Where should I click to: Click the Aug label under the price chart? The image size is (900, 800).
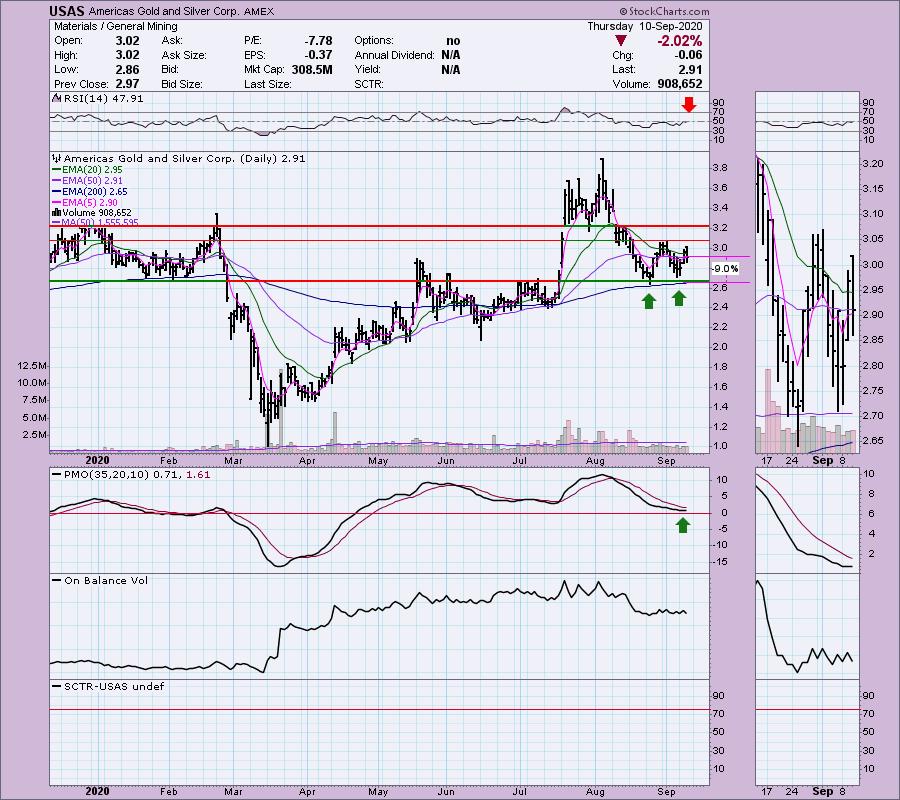pos(596,461)
